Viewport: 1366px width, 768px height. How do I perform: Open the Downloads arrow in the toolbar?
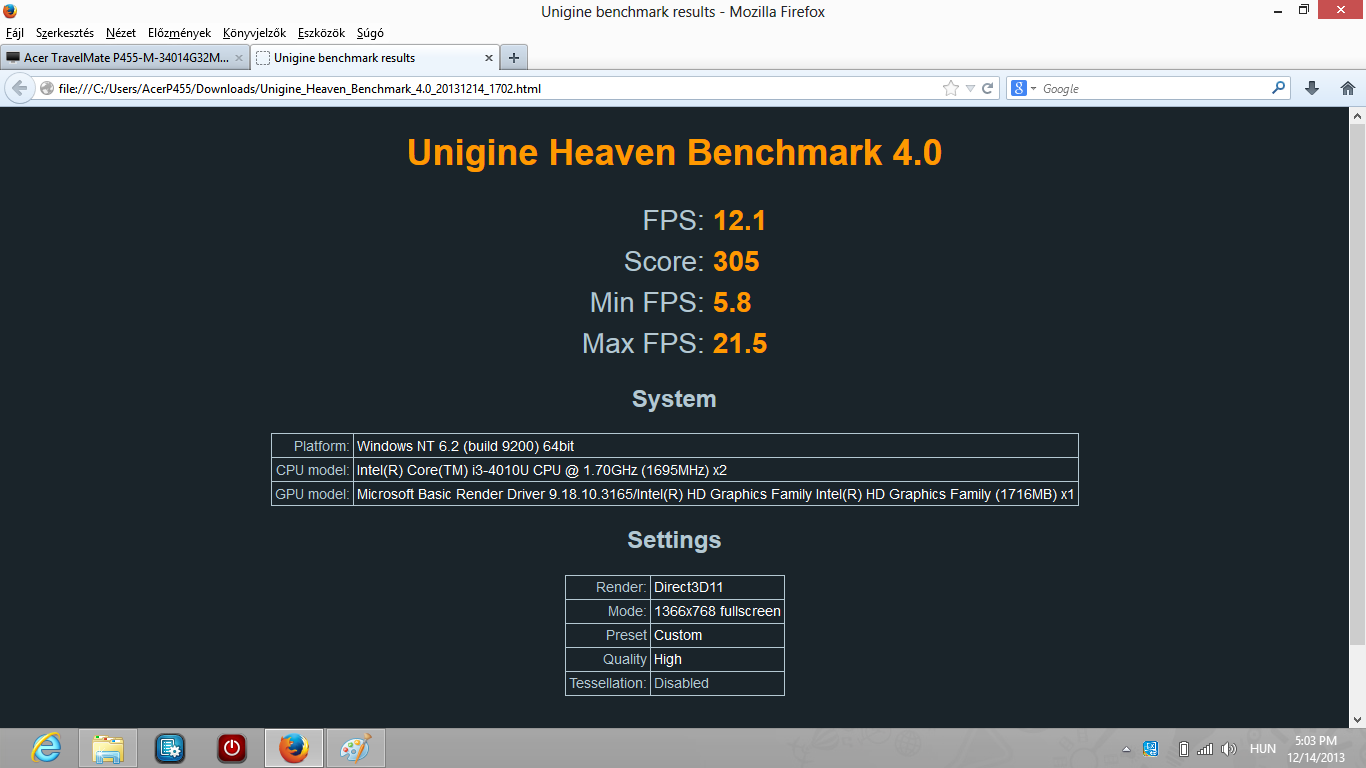1312,88
